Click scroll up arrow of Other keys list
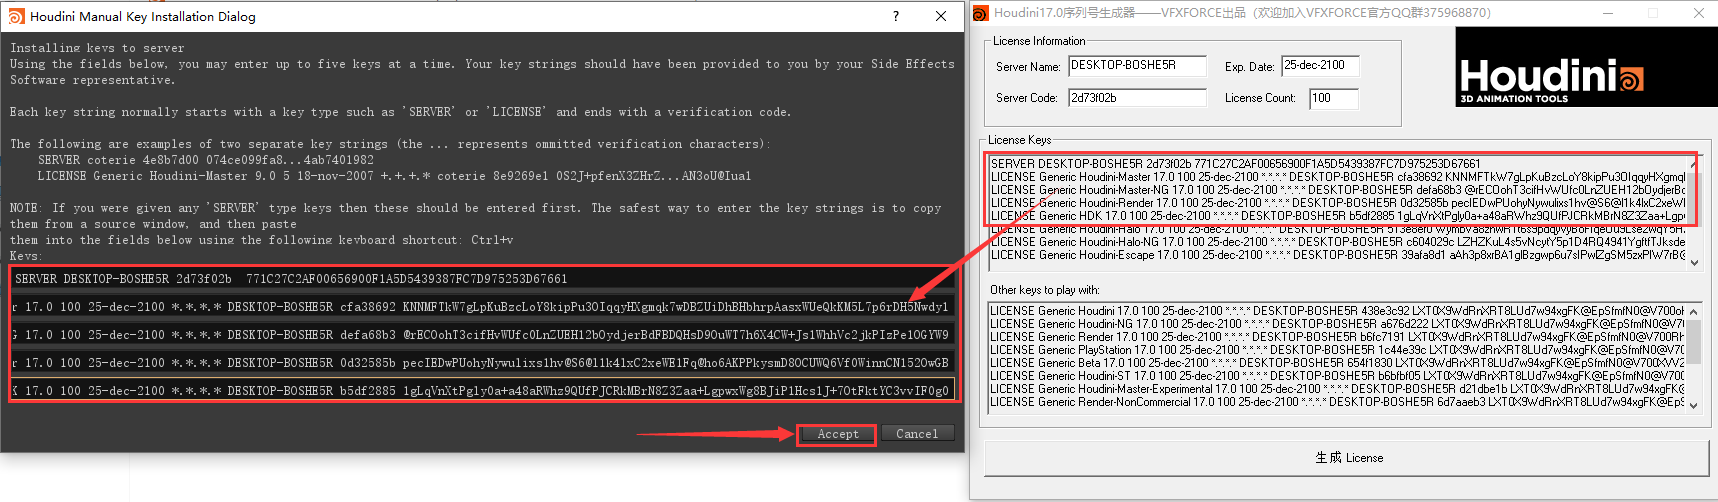This screenshot has height=502, width=1718. pyautogui.click(x=1693, y=311)
